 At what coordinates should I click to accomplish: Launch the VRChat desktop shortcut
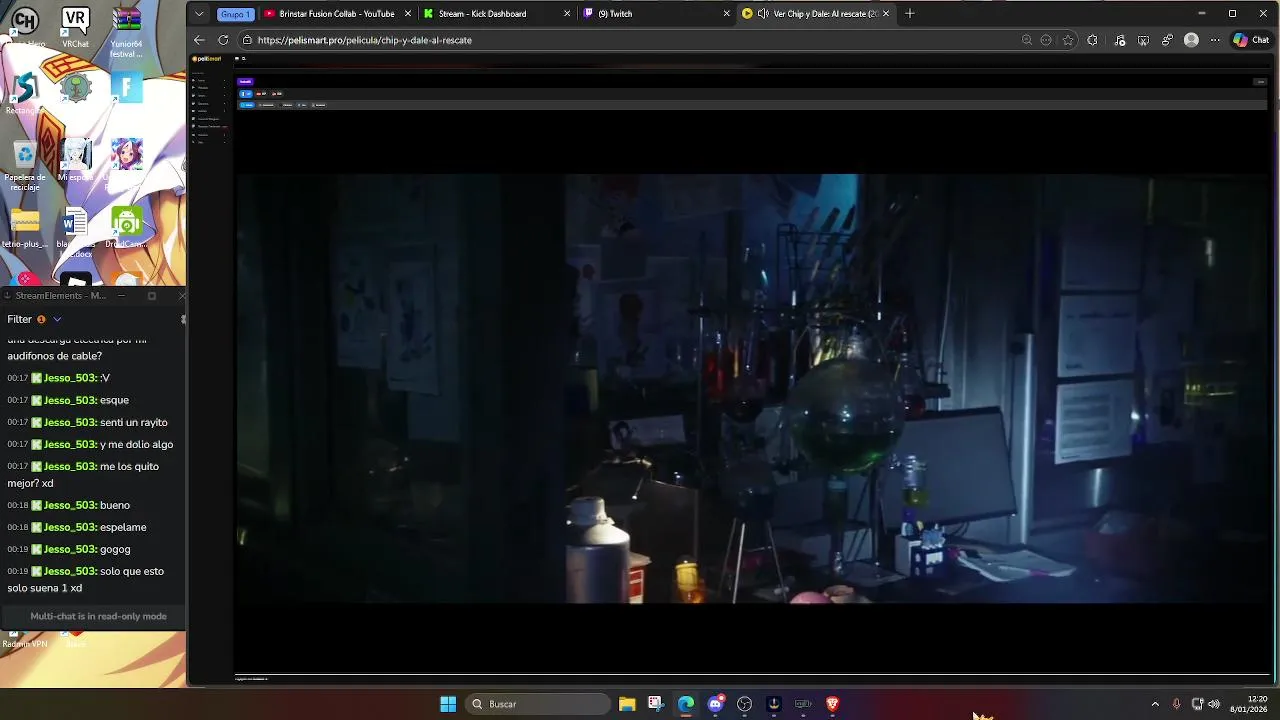coord(75,27)
